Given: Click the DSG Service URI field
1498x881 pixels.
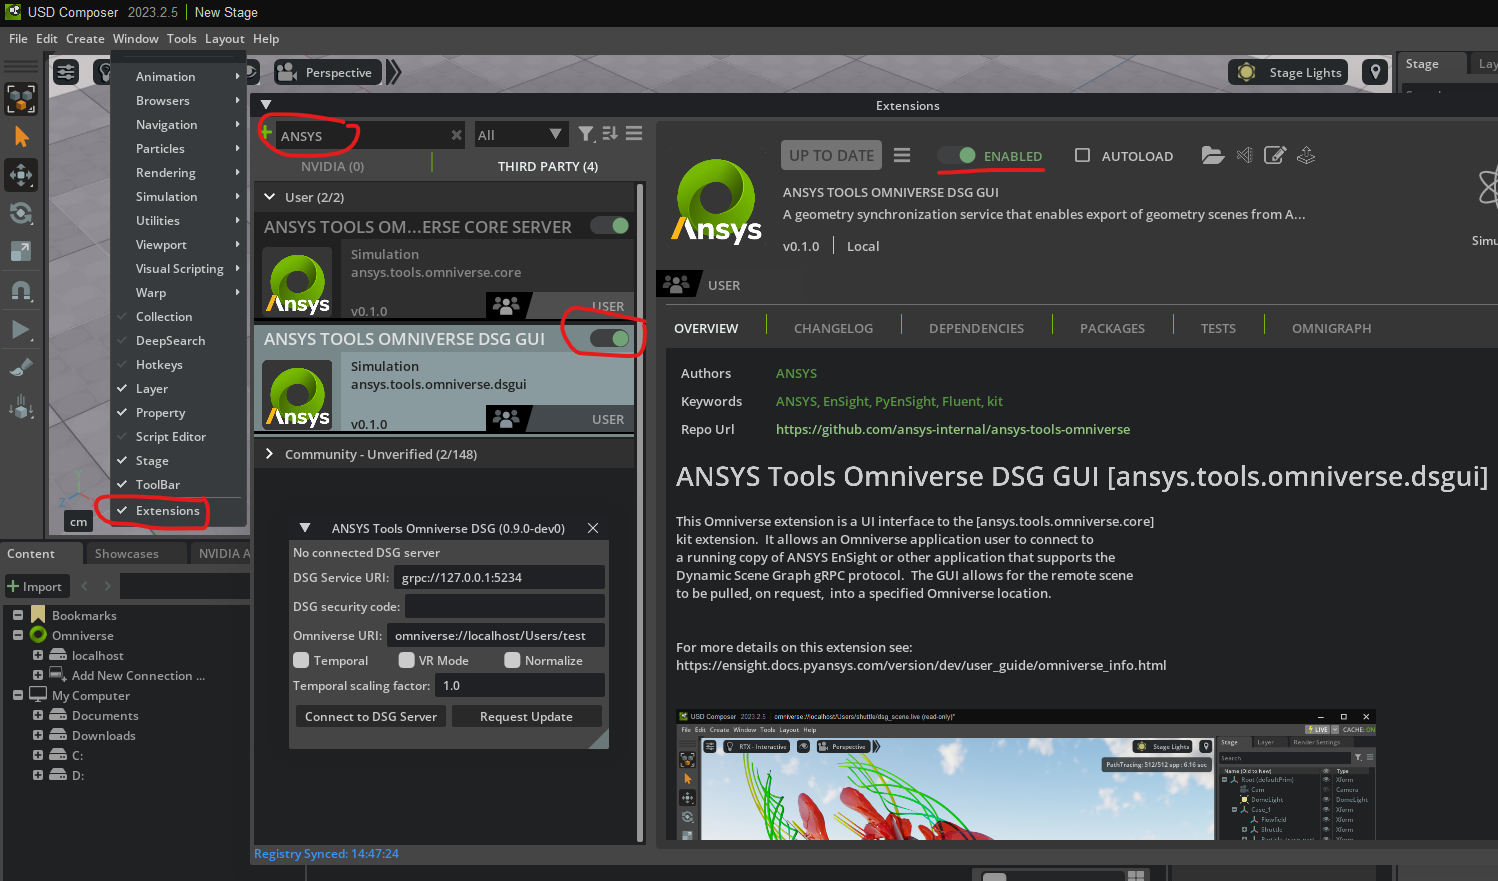Looking at the screenshot, I should (499, 577).
